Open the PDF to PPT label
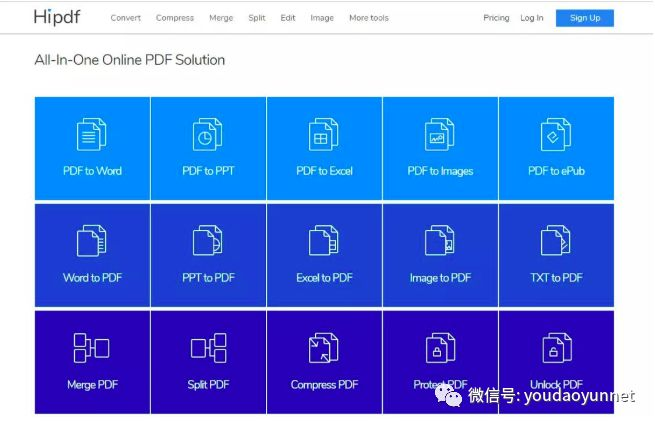This screenshot has width=655, height=426. pos(208,171)
